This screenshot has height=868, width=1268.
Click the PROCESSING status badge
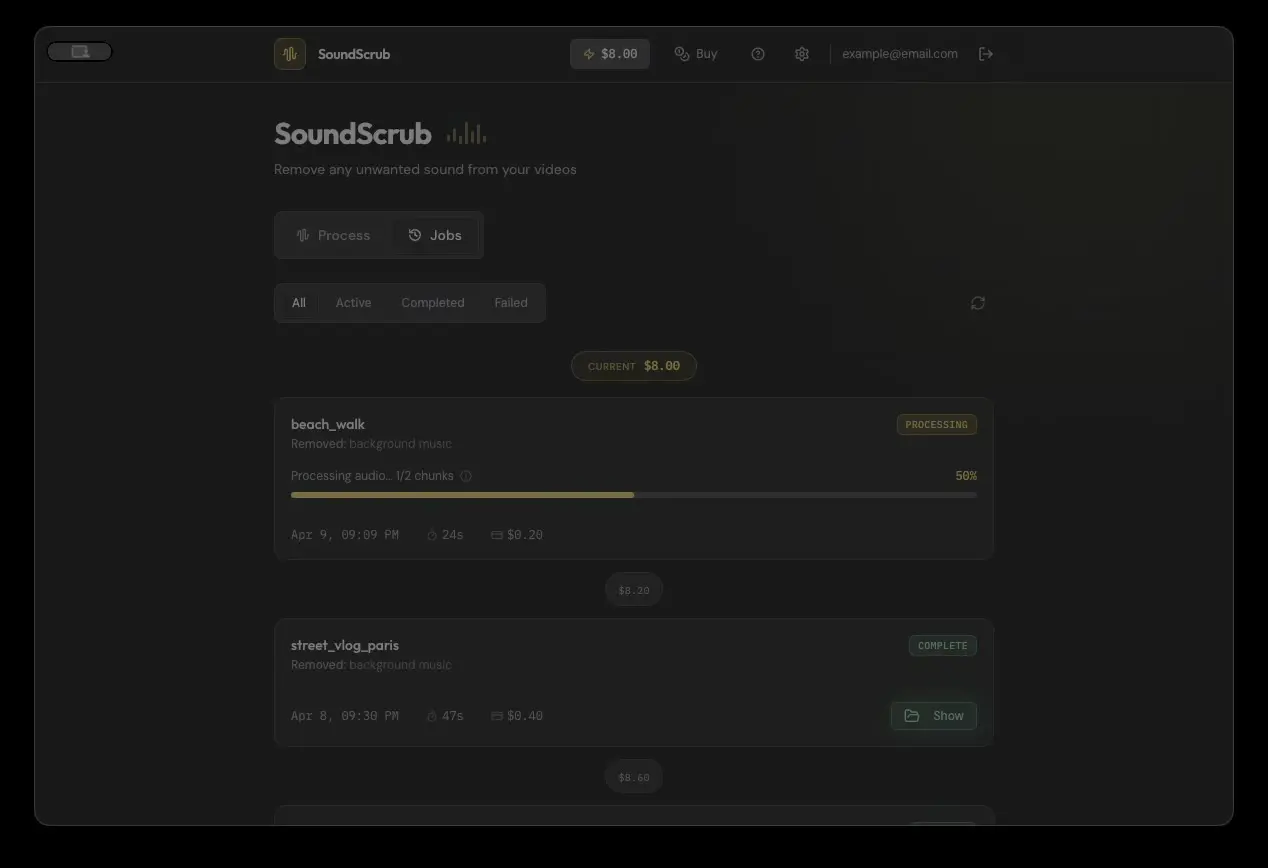coord(937,425)
